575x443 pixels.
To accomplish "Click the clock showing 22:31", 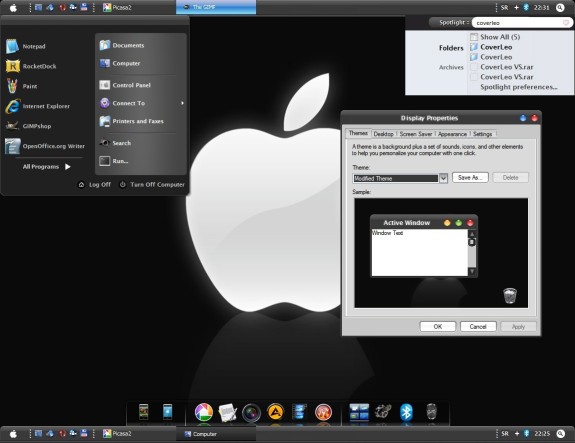I will point(541,7).
